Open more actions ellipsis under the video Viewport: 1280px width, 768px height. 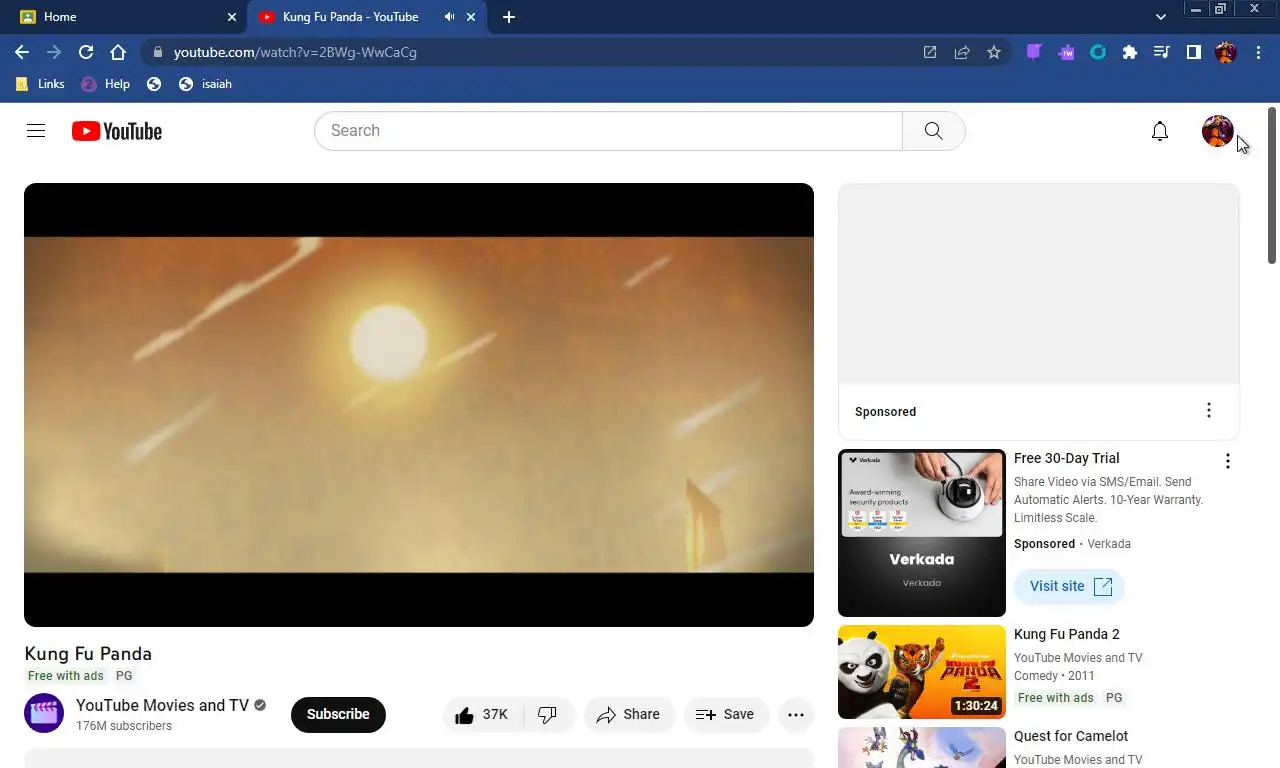[x=796, y=715]
